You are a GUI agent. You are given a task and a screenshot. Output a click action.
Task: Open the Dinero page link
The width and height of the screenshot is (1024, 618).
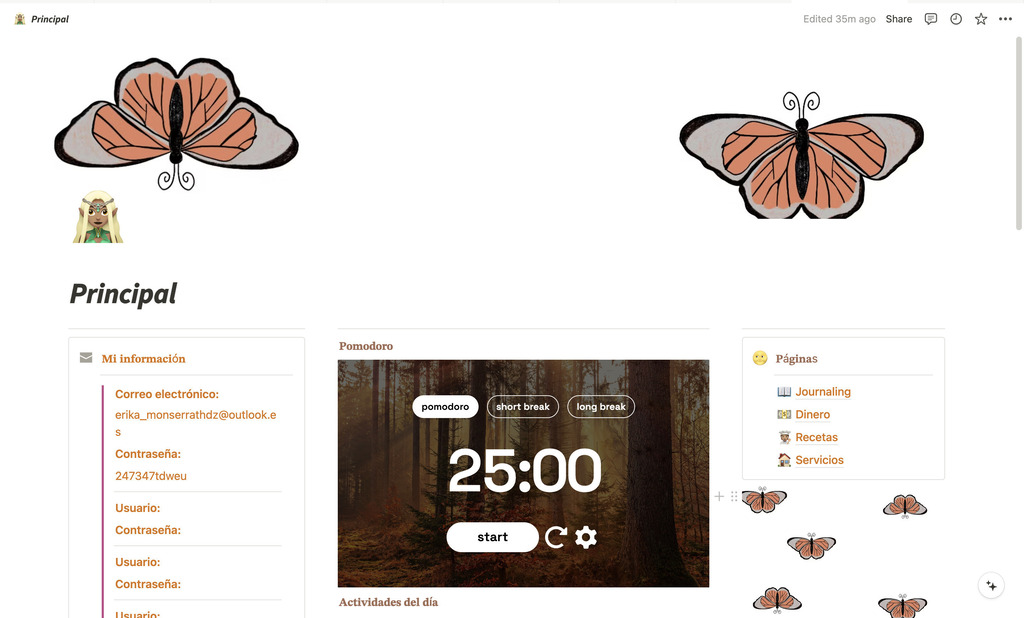tap(812, 414)
